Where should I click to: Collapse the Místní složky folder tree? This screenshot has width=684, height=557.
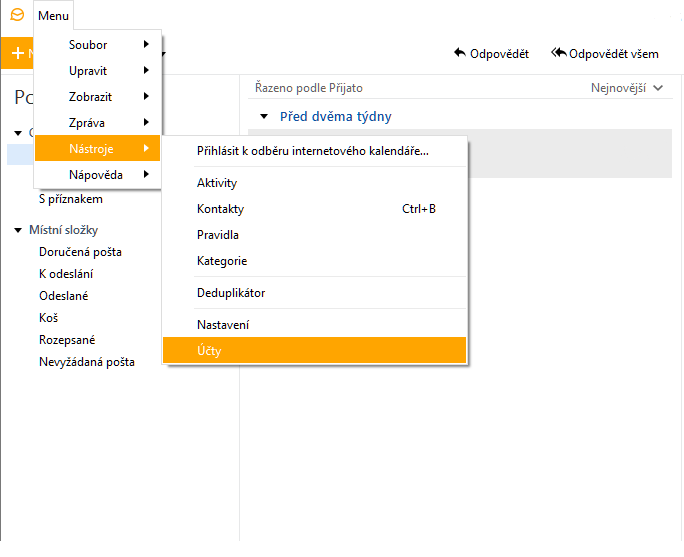point(18,230)
